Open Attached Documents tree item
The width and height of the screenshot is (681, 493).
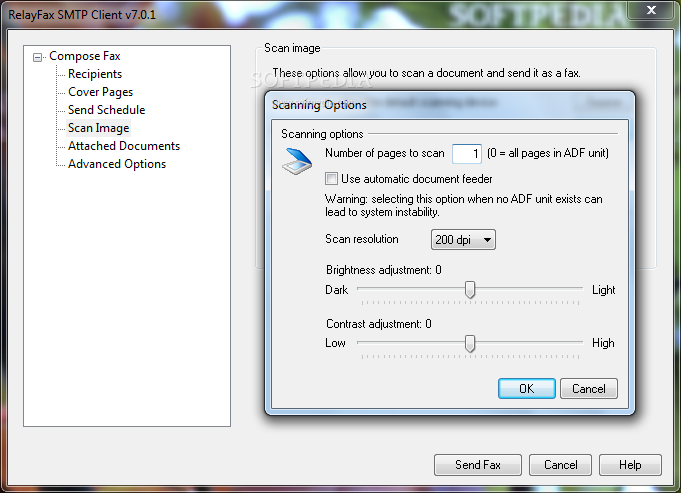tap(124, 146)
